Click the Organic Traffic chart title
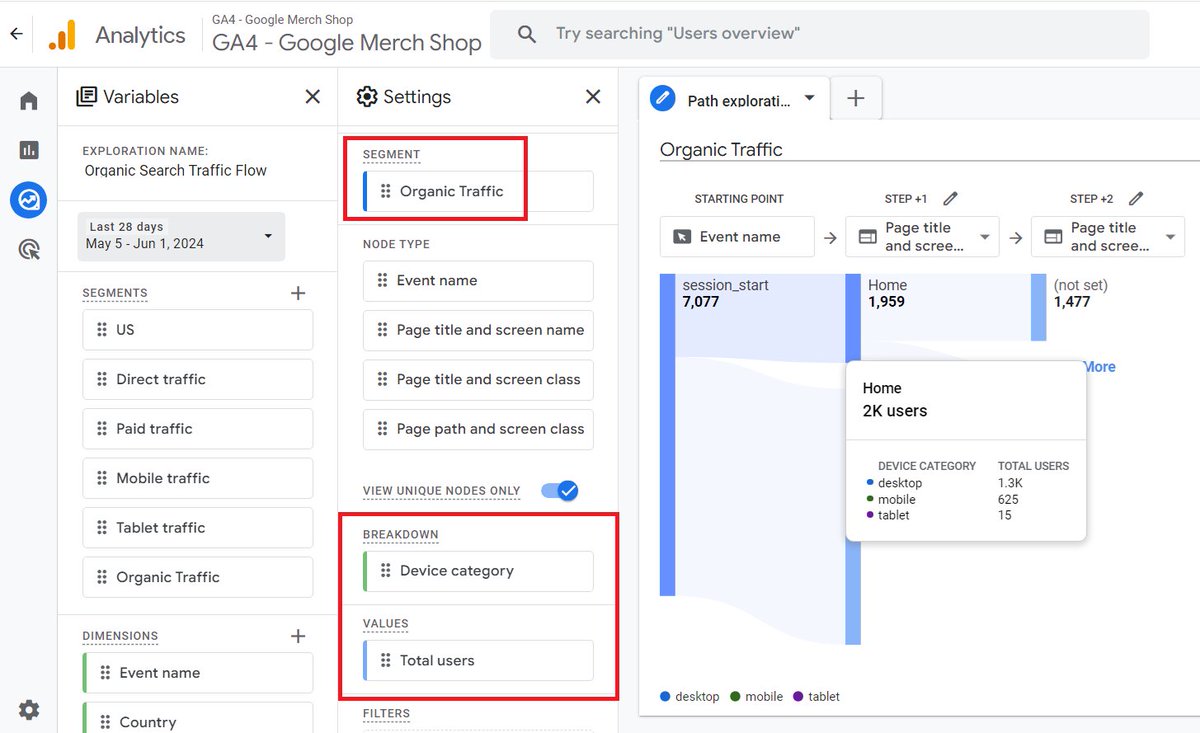This screenshot has width=1200, height=733. [721, 149]
